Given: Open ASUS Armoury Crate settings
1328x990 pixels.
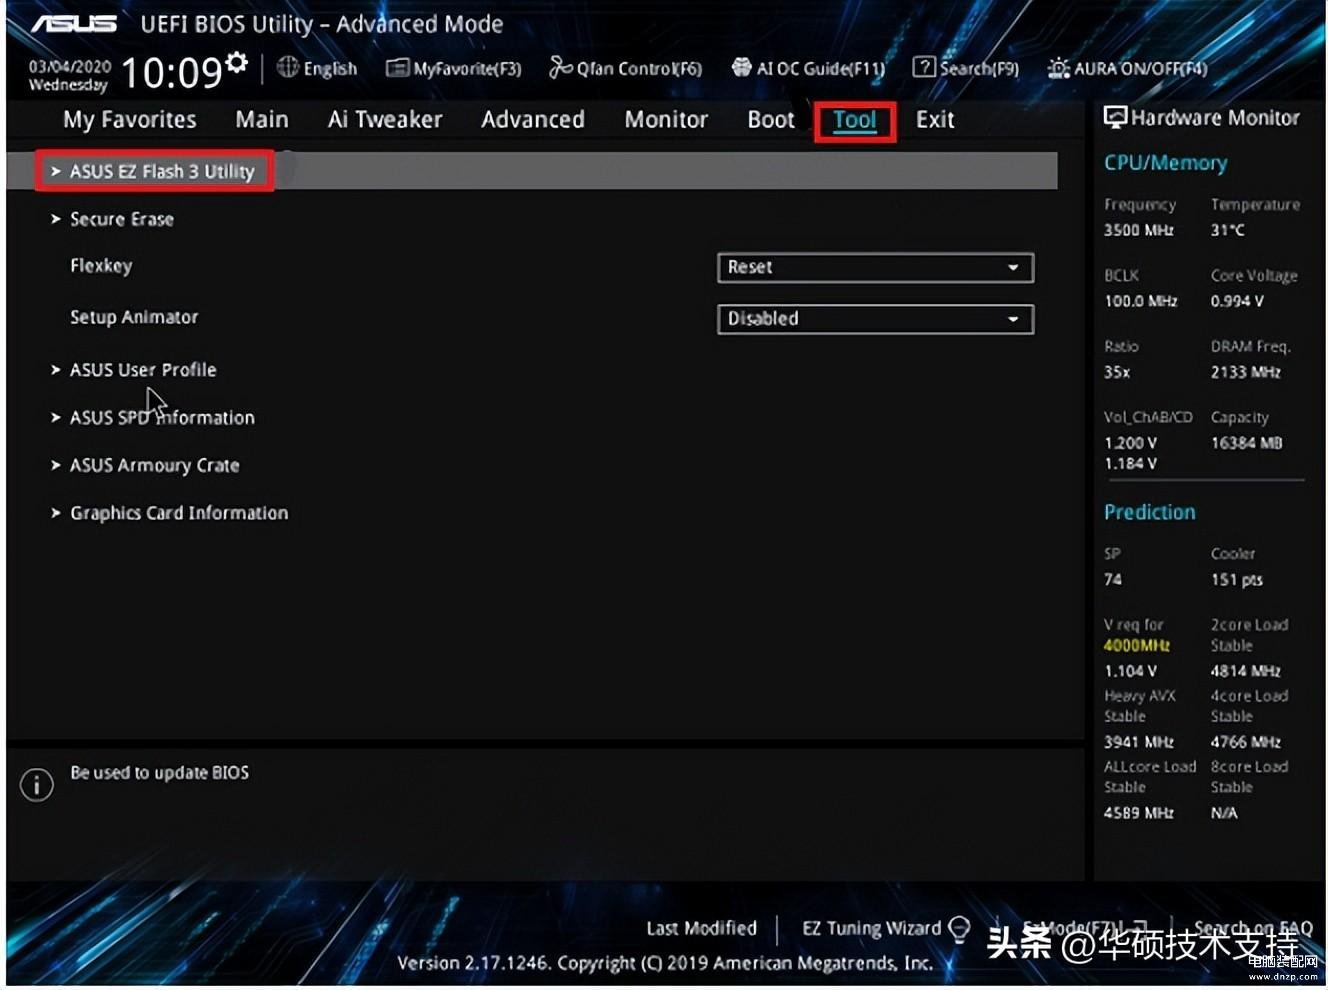Looking at the screenshot, I should coord(154,465).
